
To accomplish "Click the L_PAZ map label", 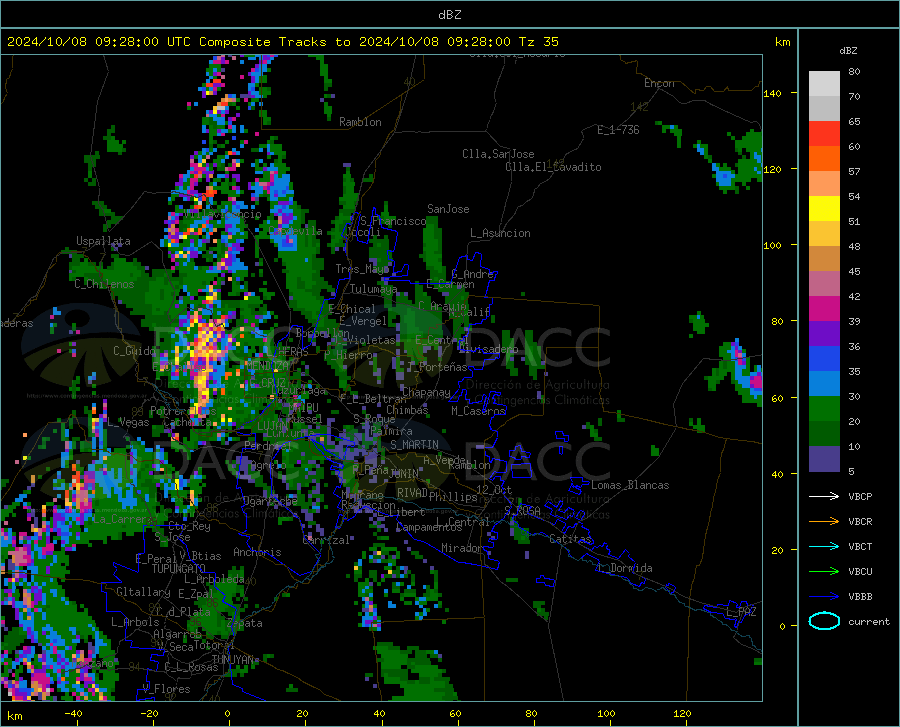I will (741, 612).
